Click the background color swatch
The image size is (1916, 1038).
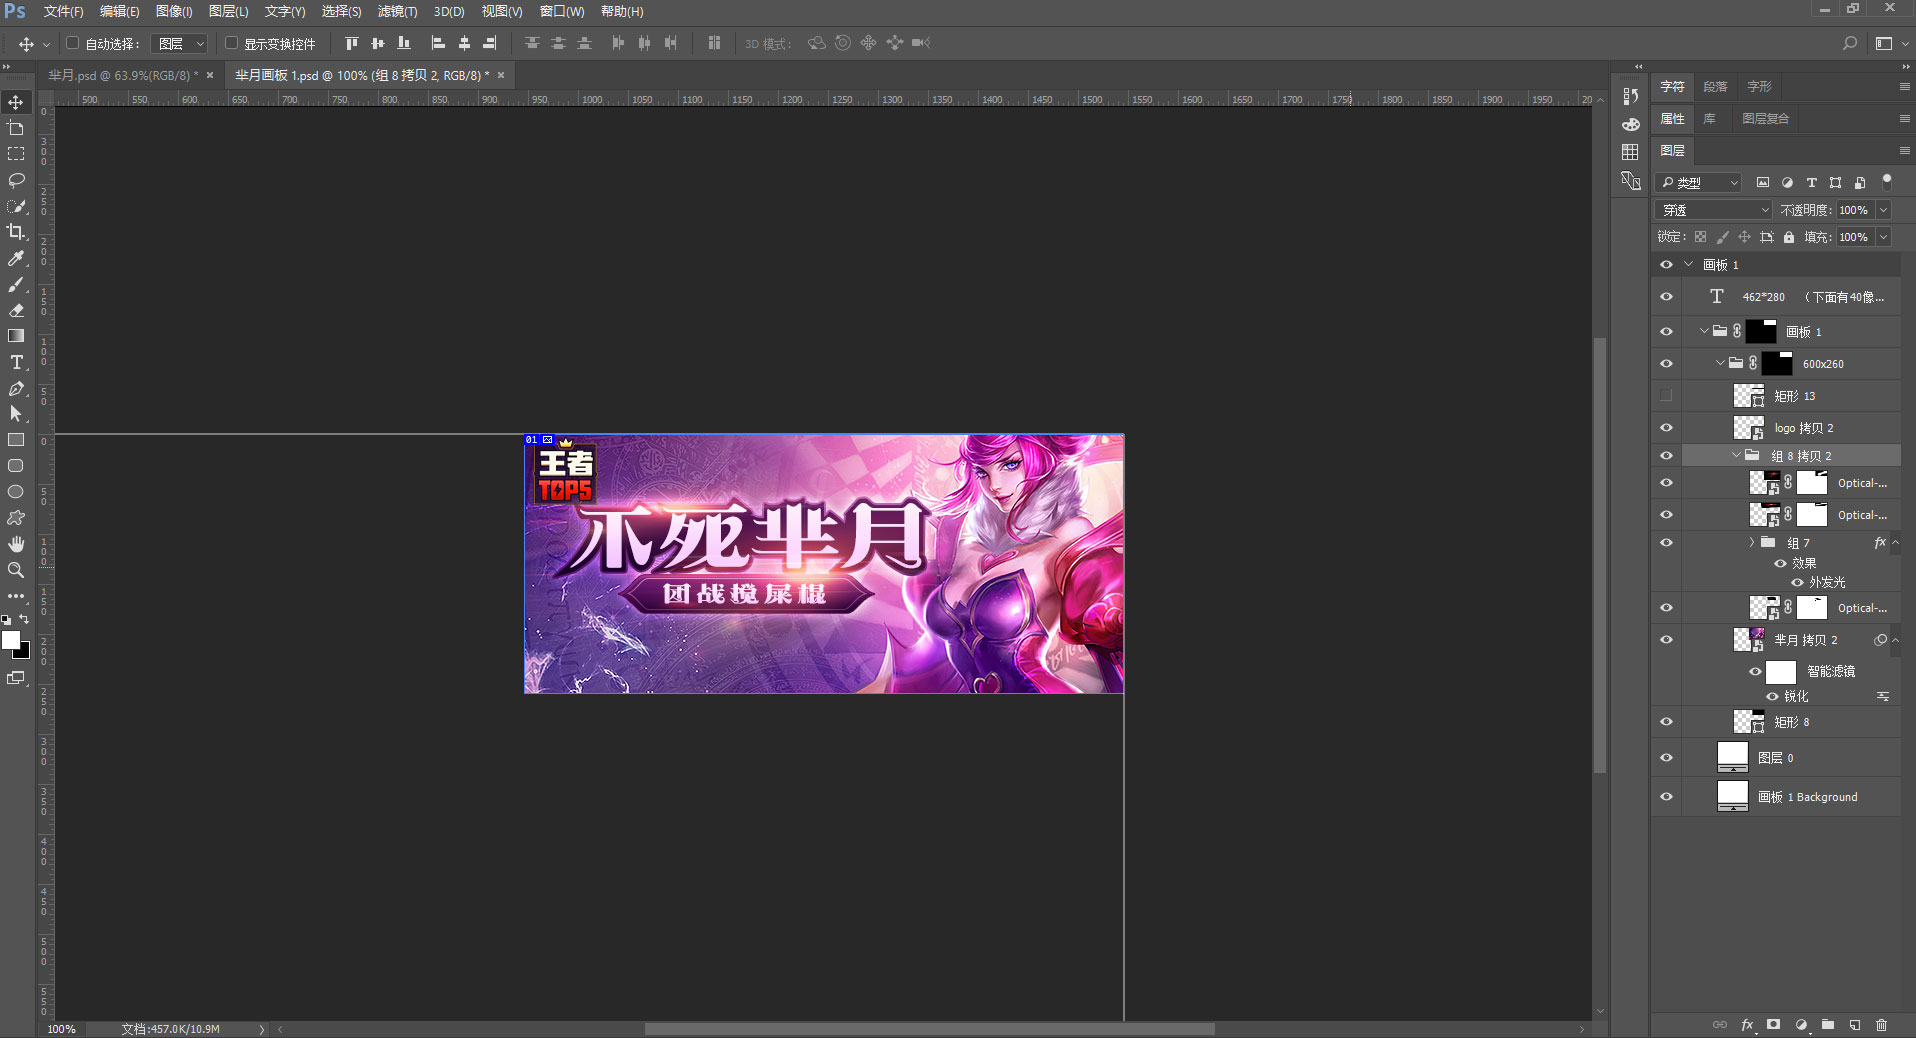coord(24,653)
